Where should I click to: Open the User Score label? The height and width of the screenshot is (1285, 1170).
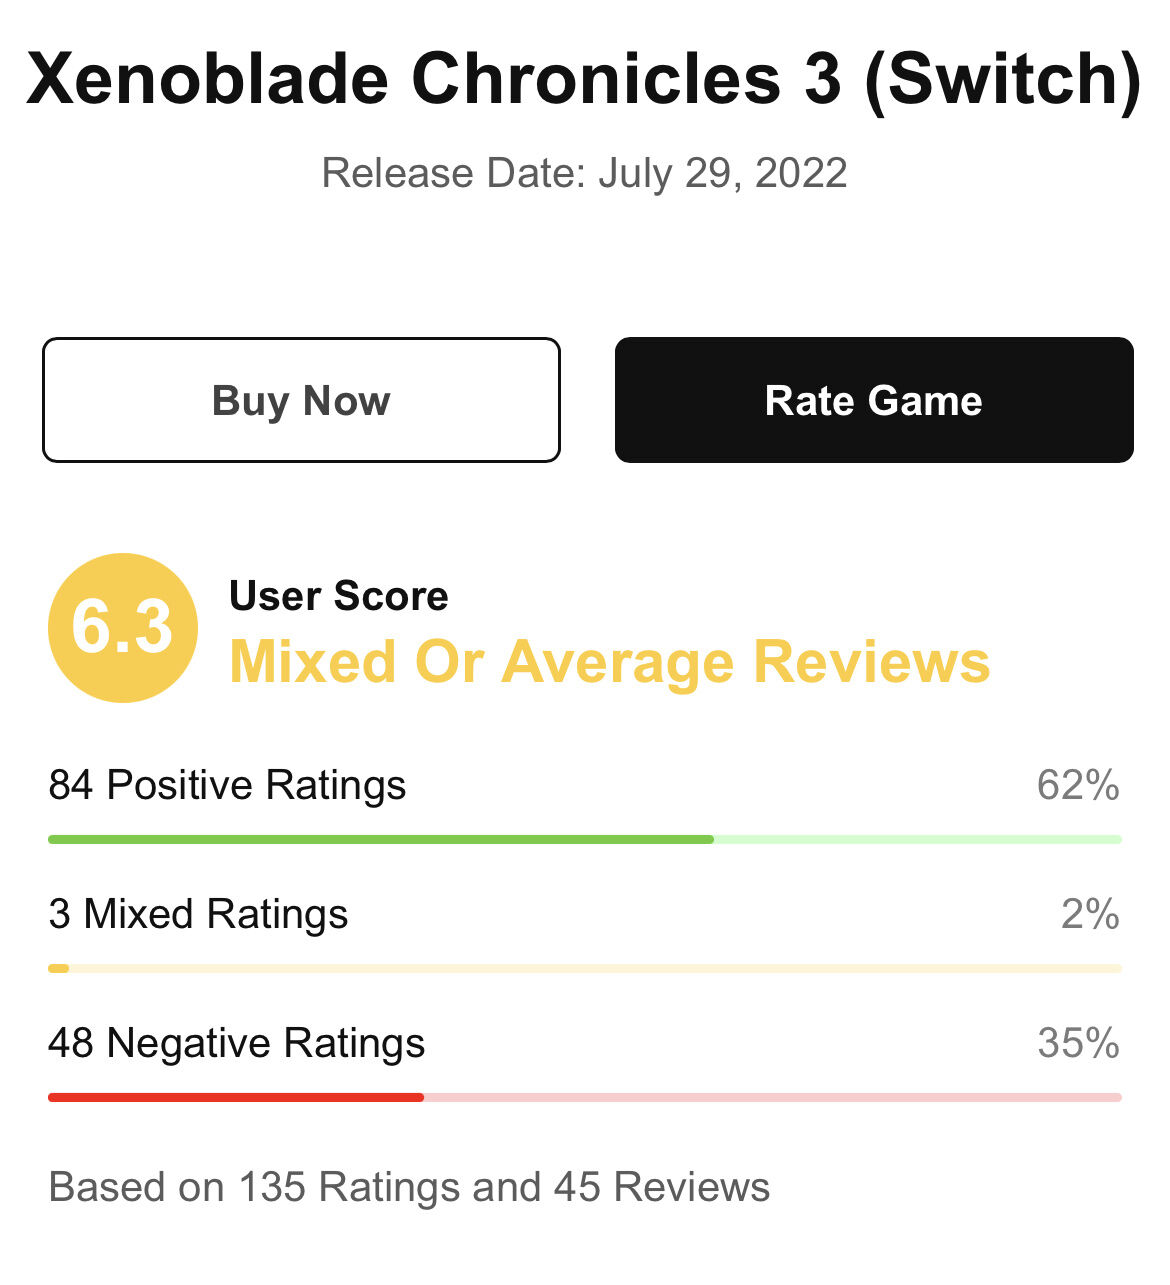339,596
